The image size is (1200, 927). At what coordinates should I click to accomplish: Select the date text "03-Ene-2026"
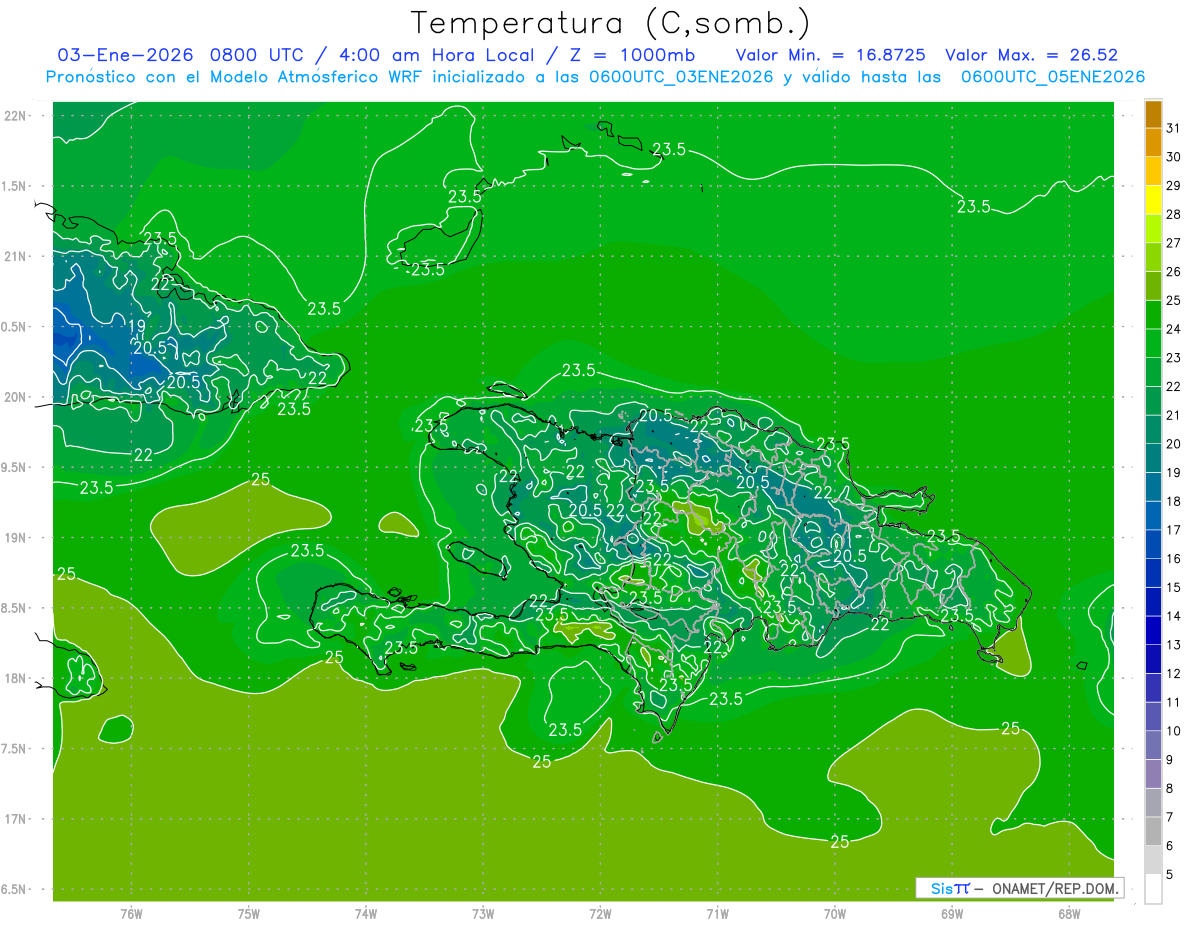[x=126, y=55]
